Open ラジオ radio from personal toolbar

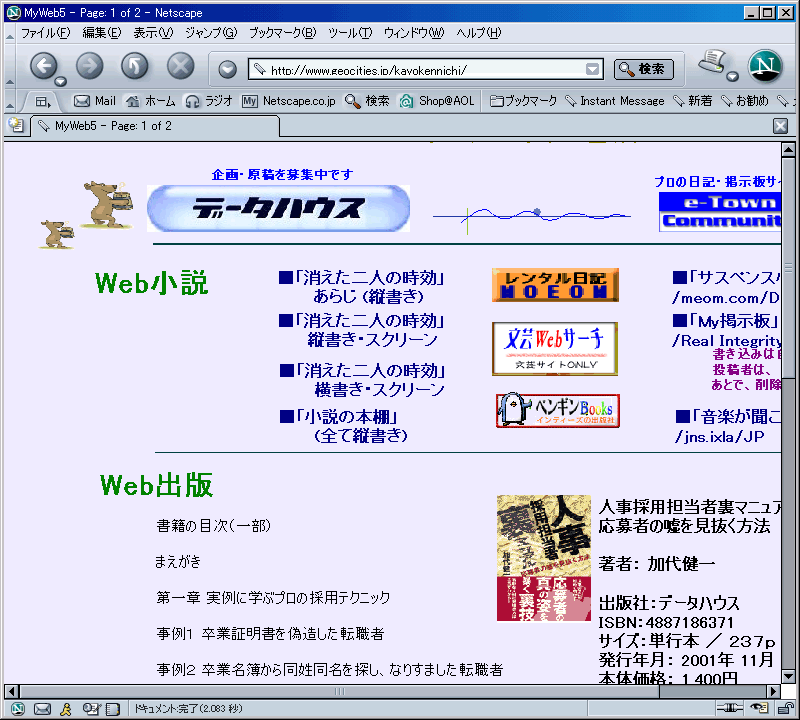click(209, 101)
